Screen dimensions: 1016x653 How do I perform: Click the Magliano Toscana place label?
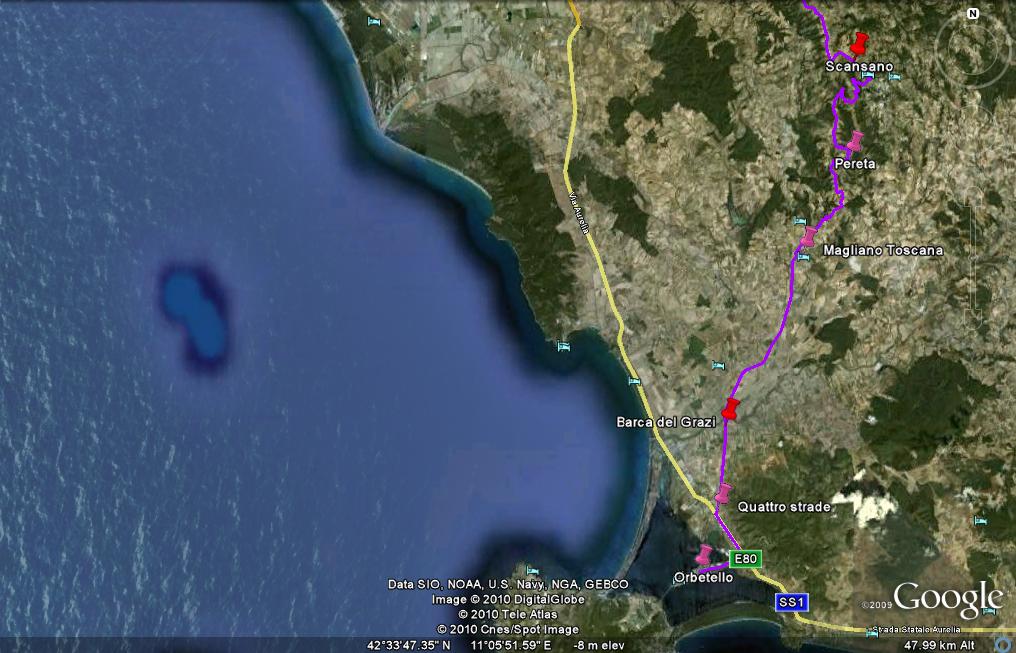tap(882, 250)
